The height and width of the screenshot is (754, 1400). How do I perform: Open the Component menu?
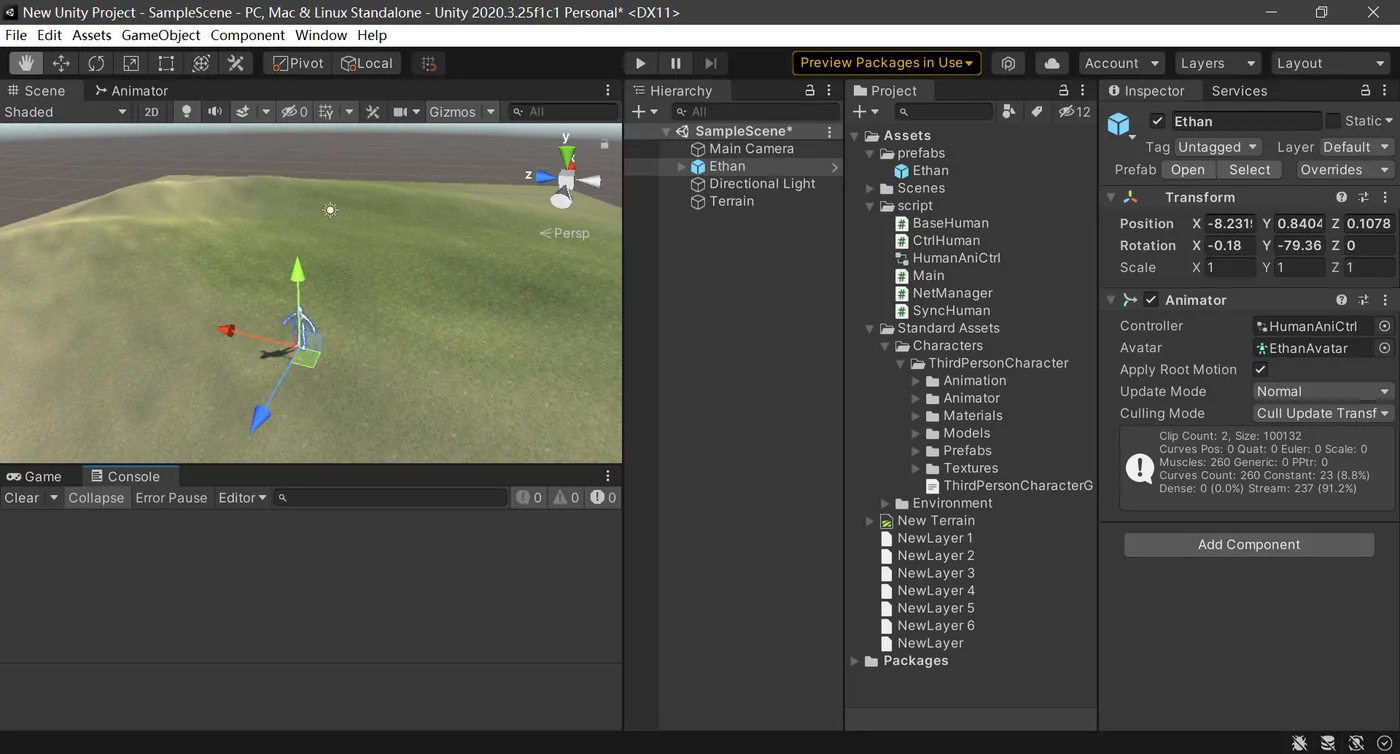(x=247, y=35)
